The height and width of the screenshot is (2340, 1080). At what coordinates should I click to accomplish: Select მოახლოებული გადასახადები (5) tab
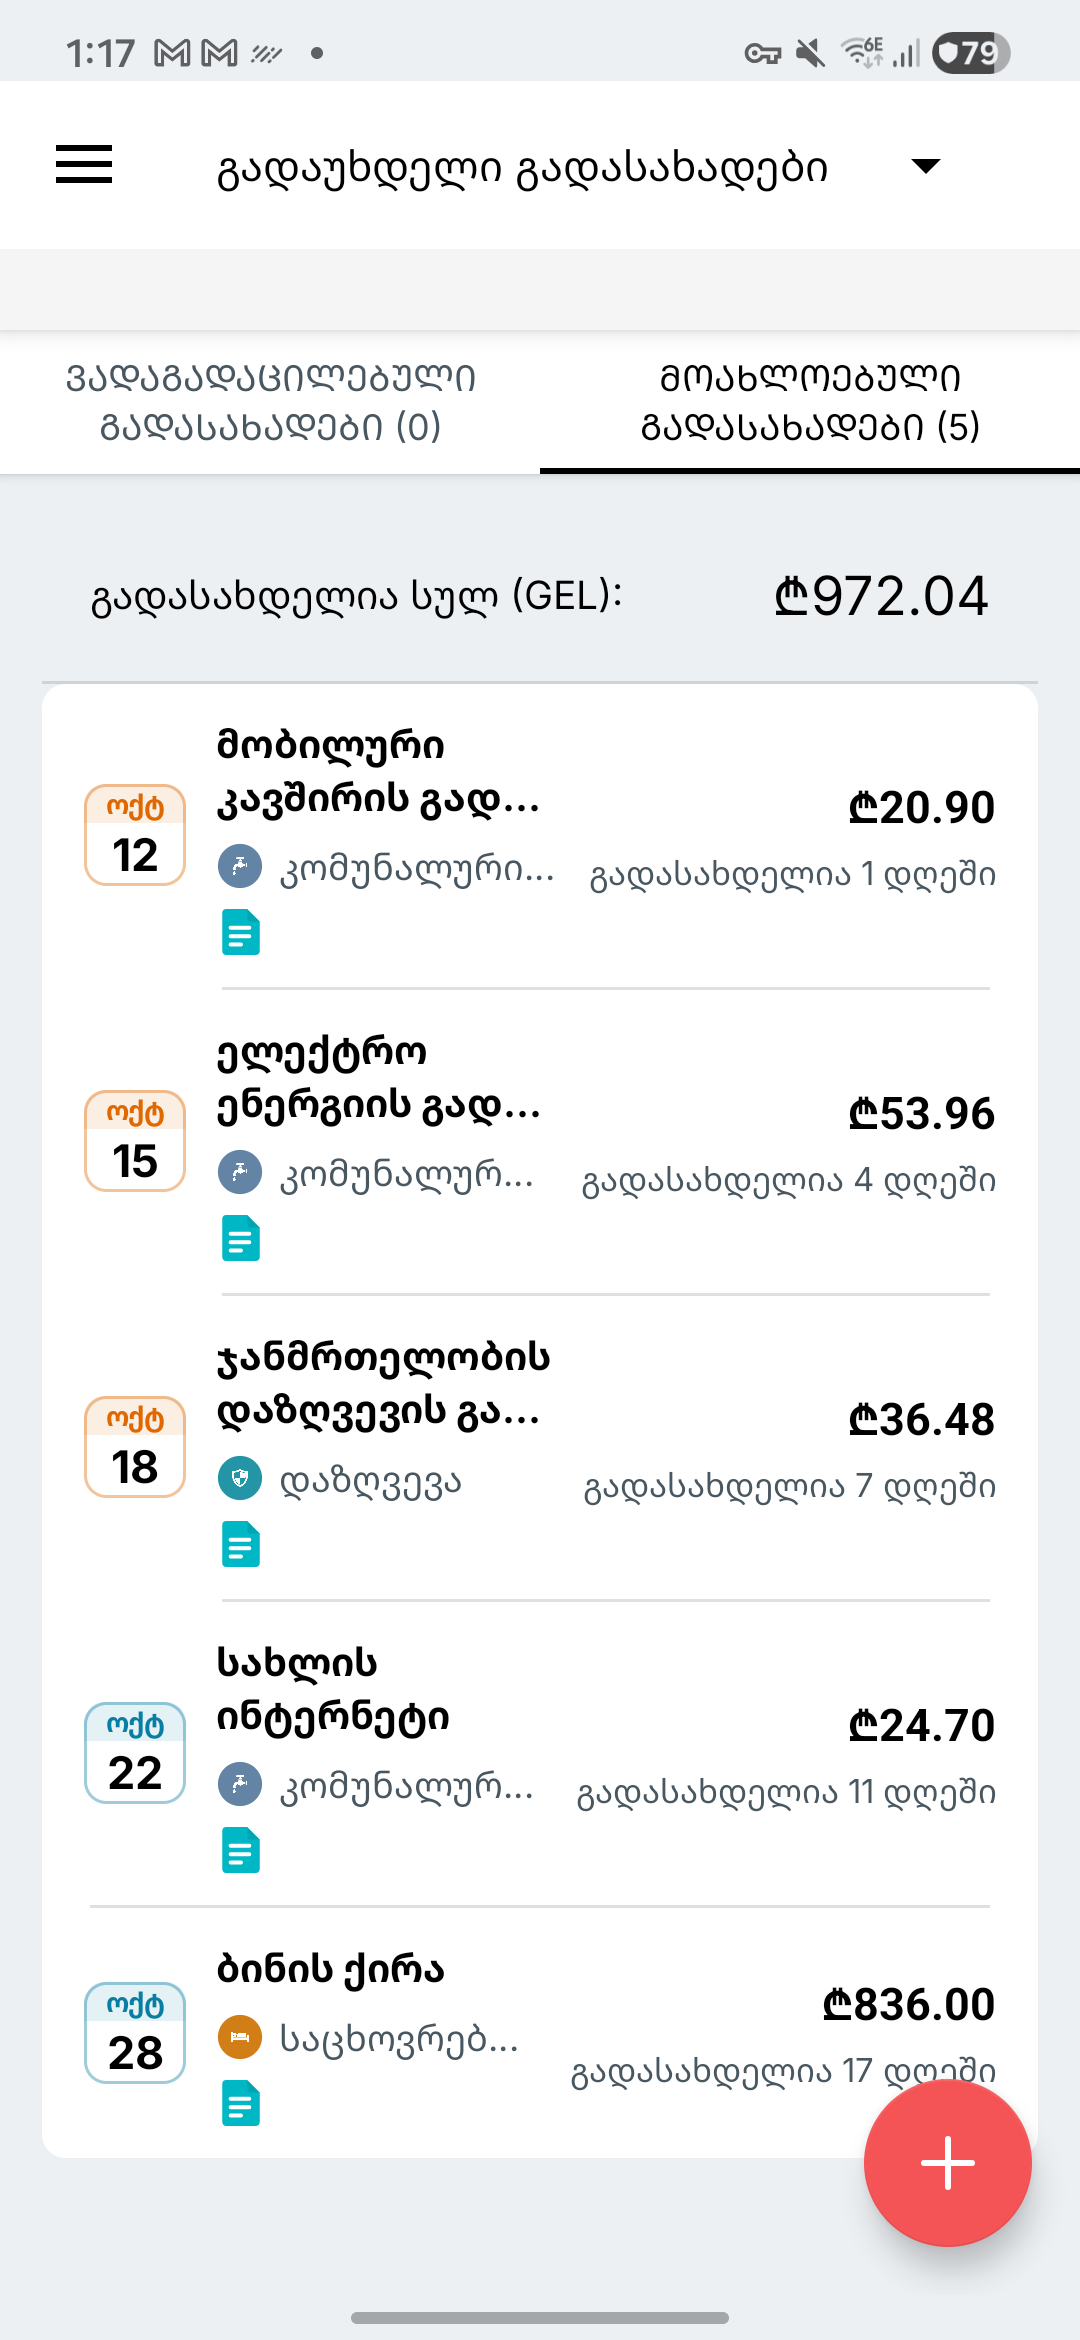tap(810, 402)
